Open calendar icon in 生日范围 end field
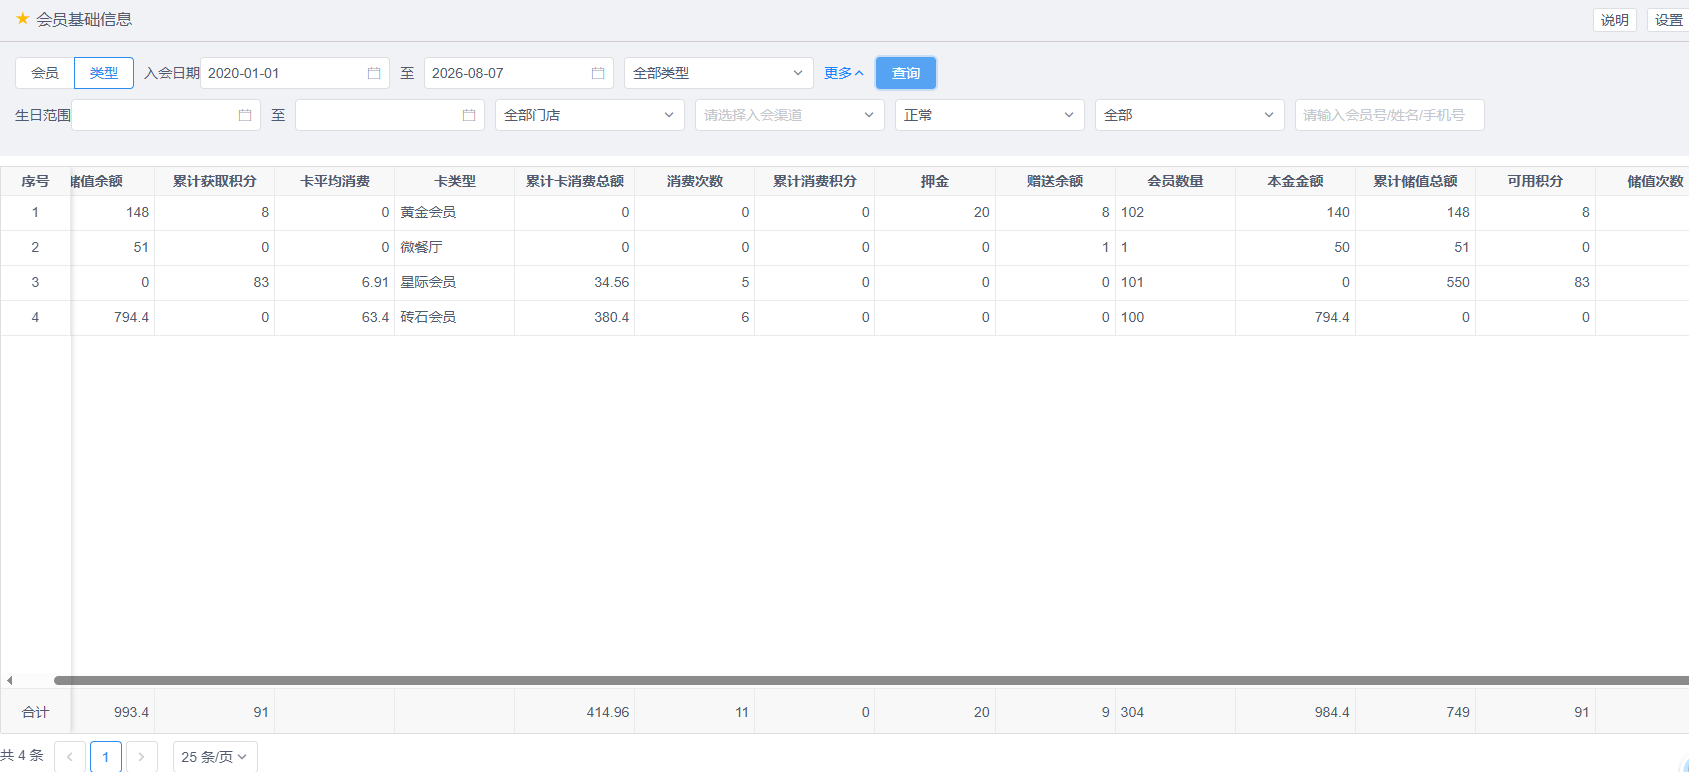Viewport: 1689px width, 772px height. pos(469,115)
